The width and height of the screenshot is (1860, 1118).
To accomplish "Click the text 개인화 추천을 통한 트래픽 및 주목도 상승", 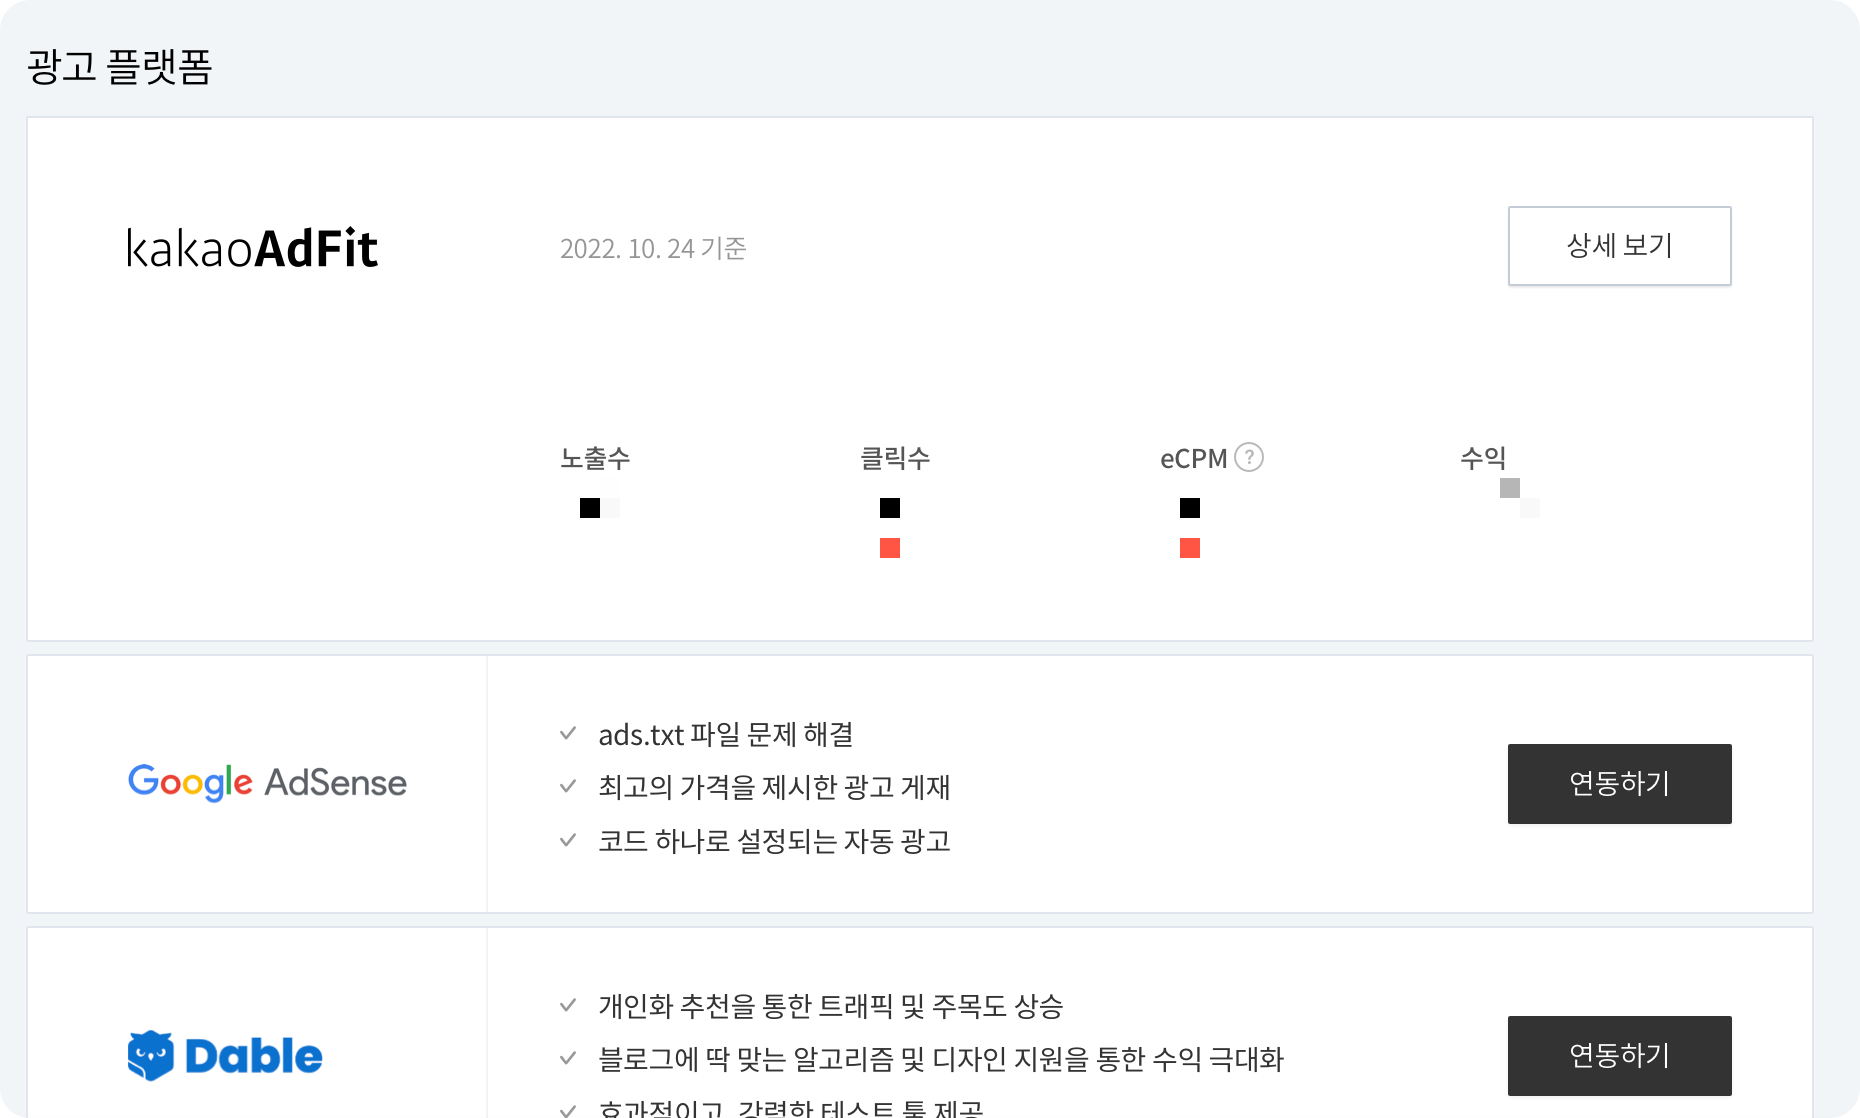I will click(830, 1006).
